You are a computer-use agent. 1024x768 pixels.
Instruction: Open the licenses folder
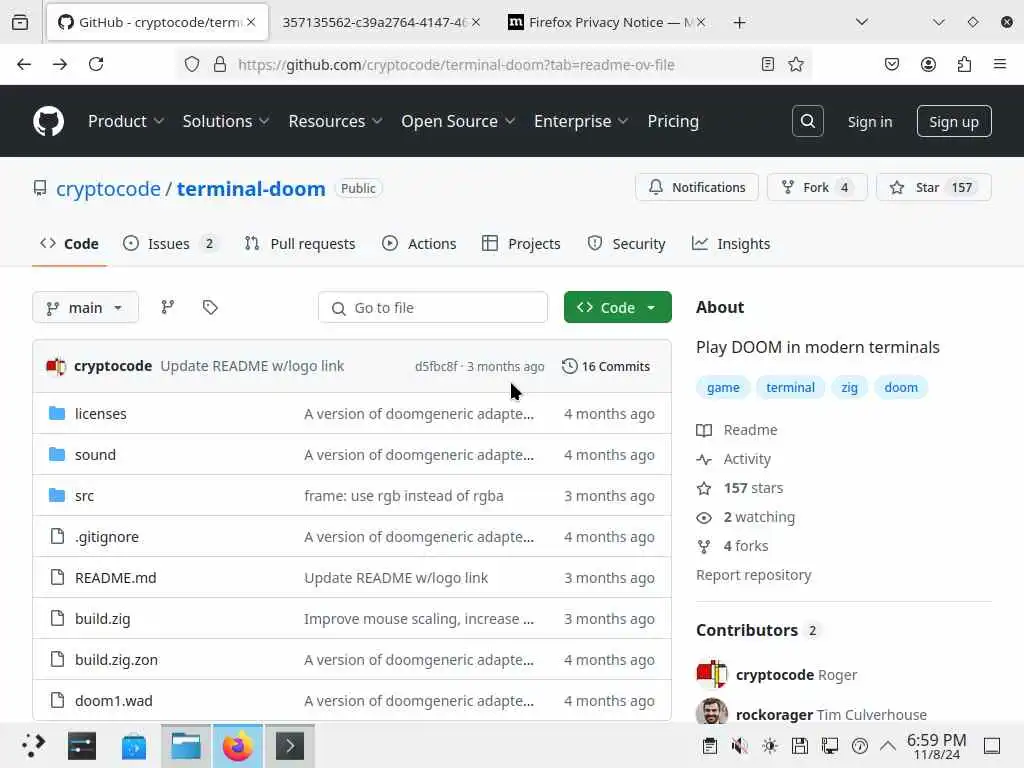pos(101,414)
